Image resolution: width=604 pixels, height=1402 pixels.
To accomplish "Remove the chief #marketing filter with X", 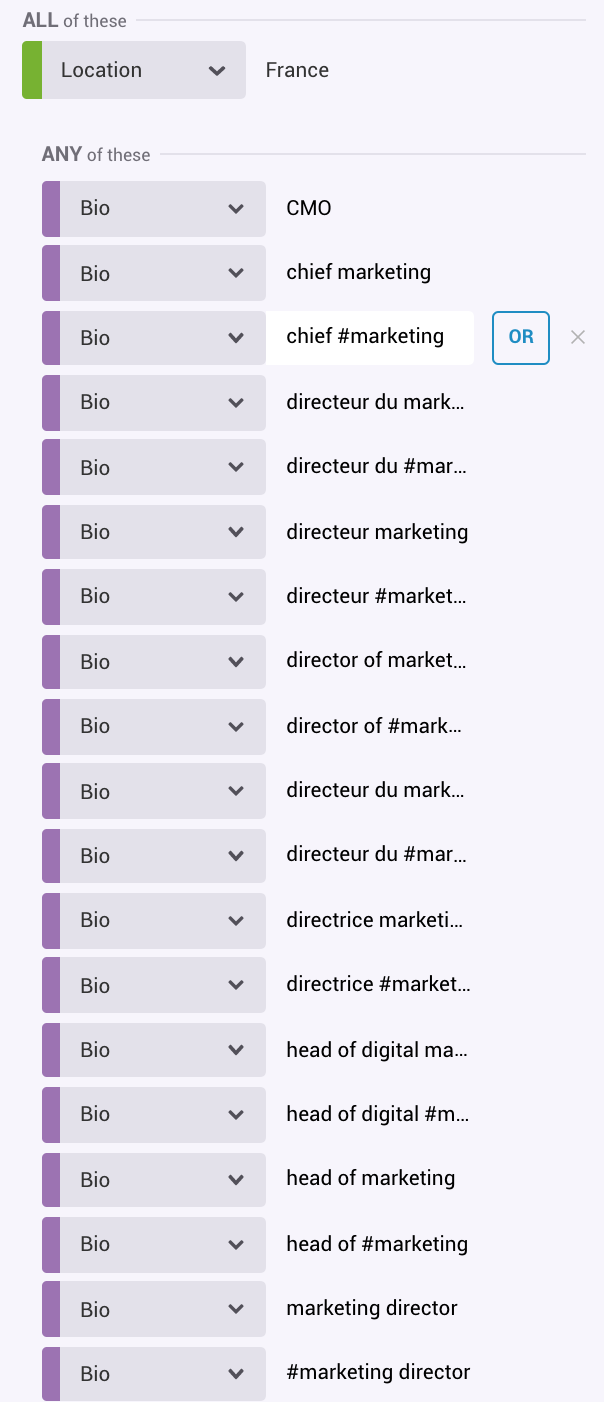I will pos(577,338).
